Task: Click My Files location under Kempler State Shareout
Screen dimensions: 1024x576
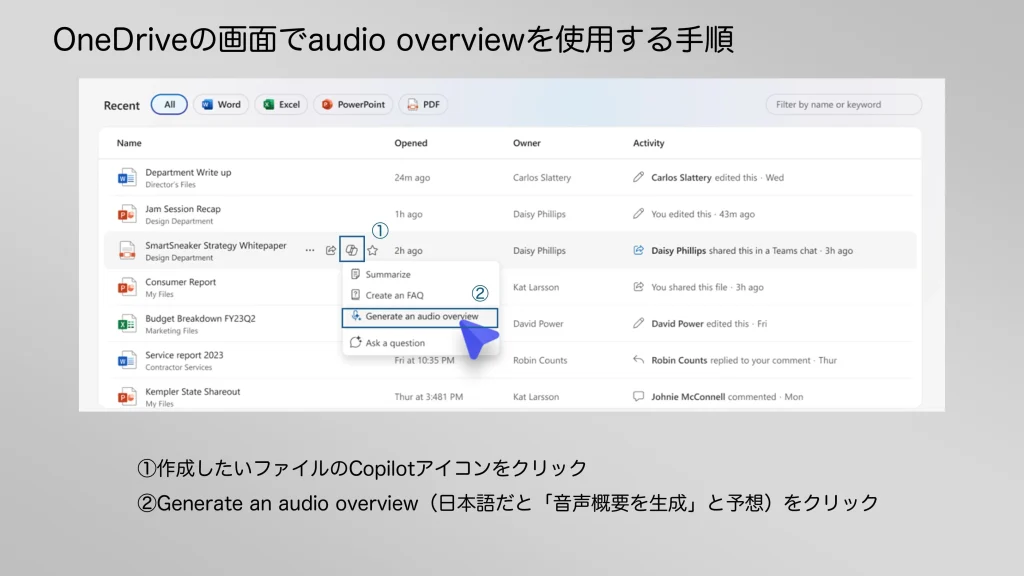Action: [159, 404]
